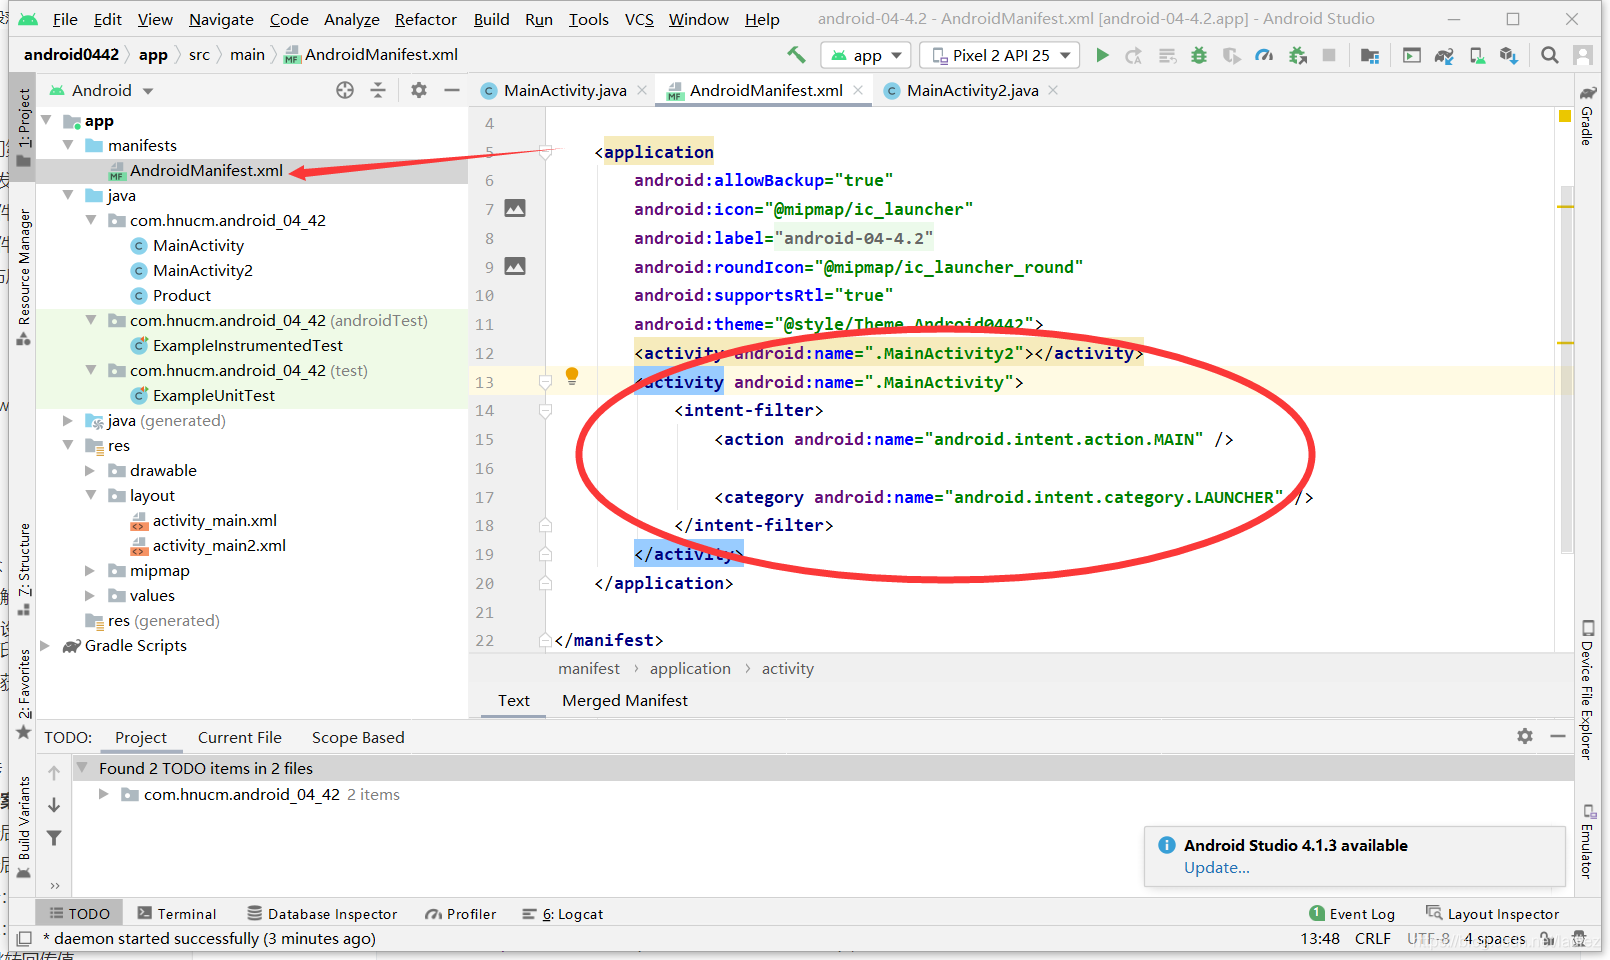Open the app run configuration dropdown
Screen dimensions: 1610x960
tap(865, 56)
